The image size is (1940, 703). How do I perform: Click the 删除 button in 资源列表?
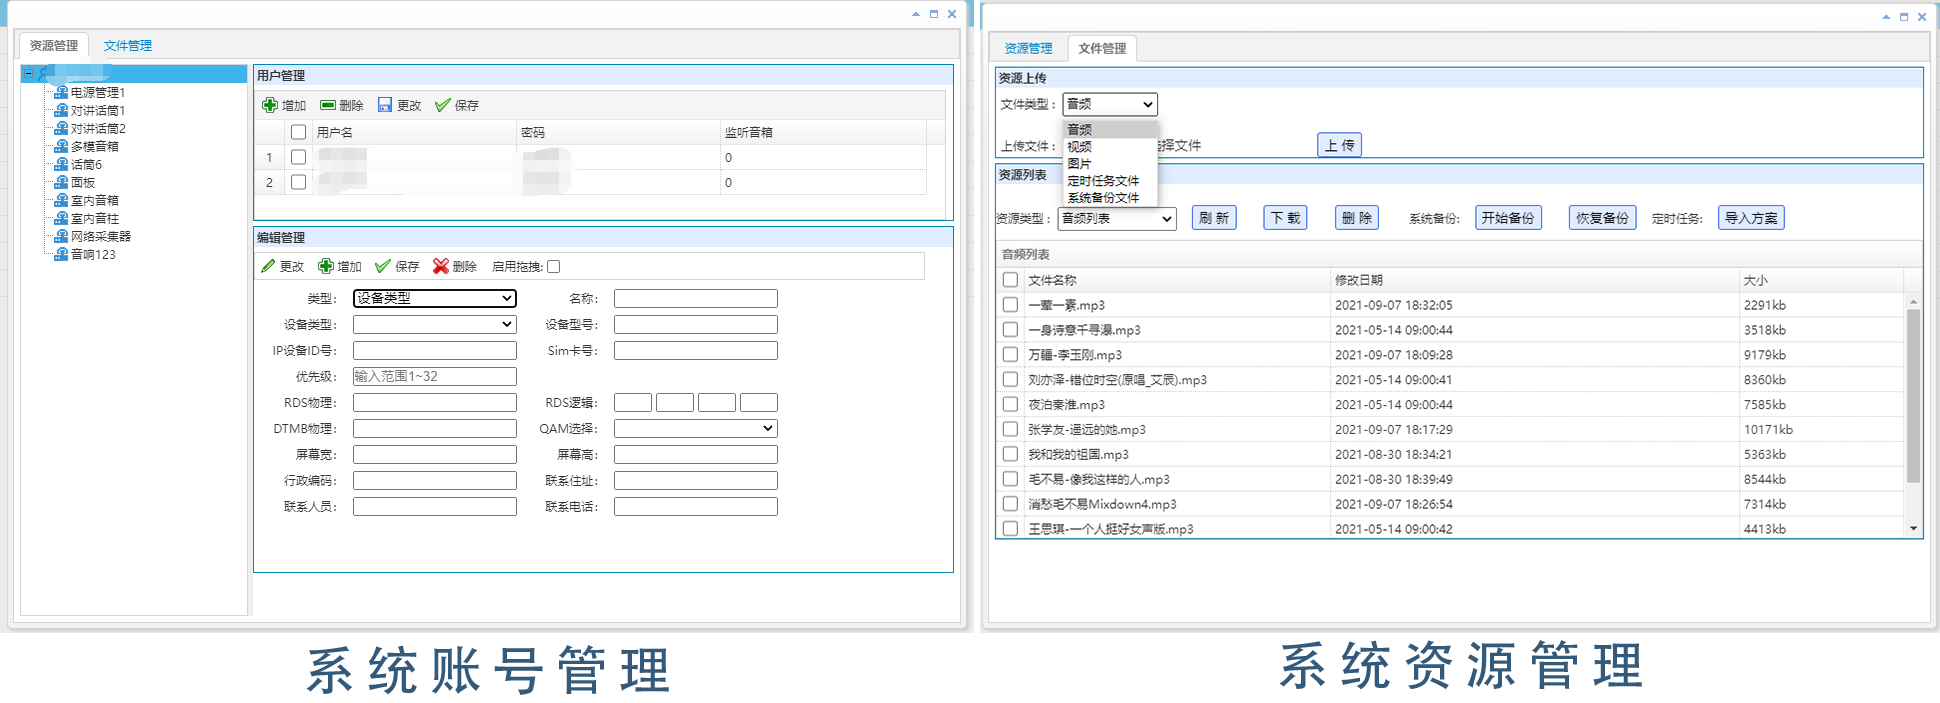[1357, 218]
